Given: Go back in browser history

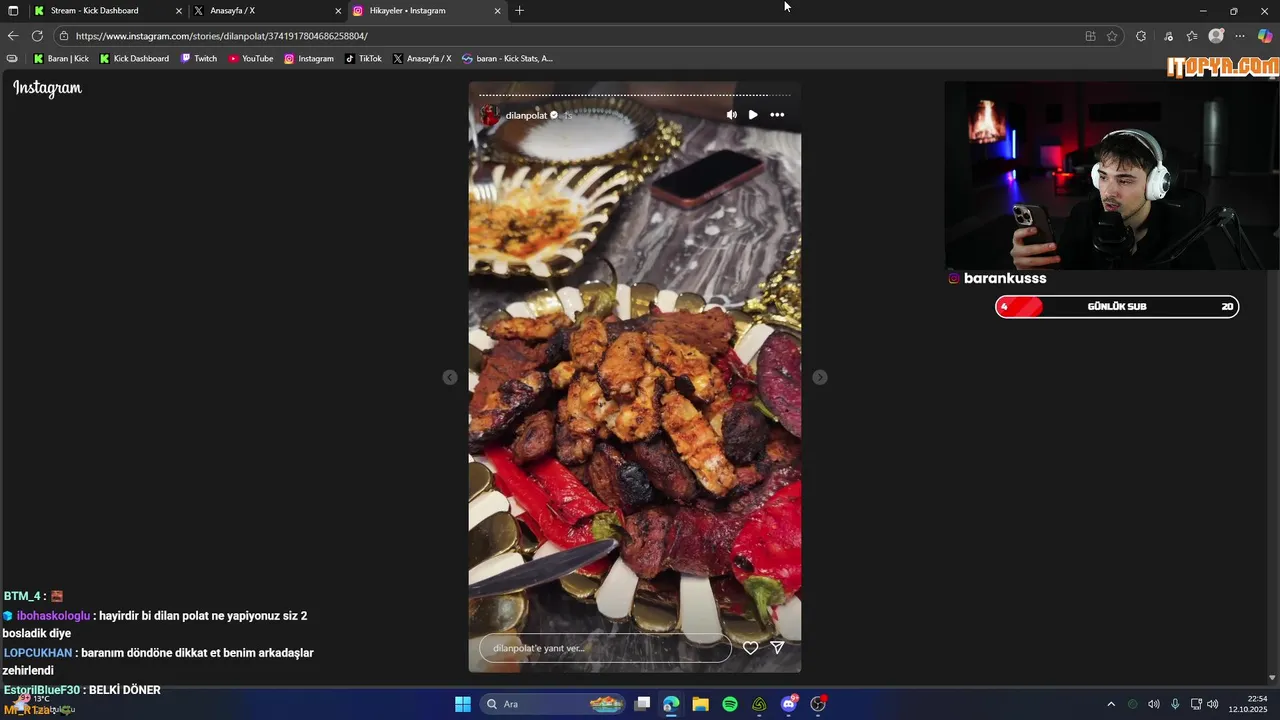Looking at the screenshot, I should 13,36.
